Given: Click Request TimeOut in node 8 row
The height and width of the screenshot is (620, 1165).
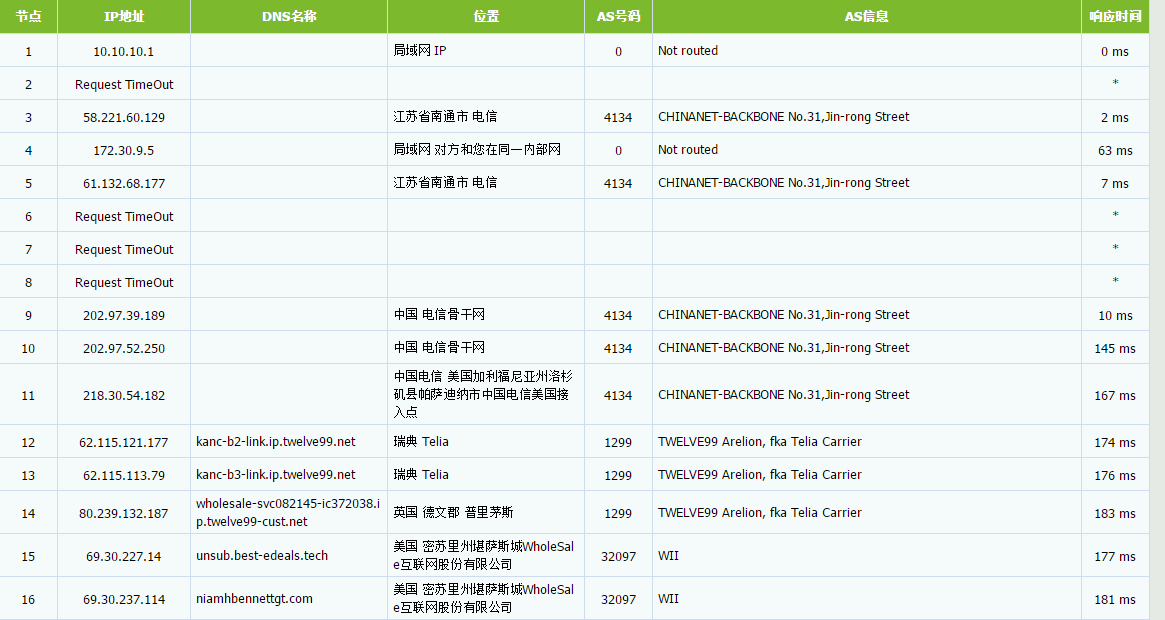Looking at the screenshot, I should [124, 282].
